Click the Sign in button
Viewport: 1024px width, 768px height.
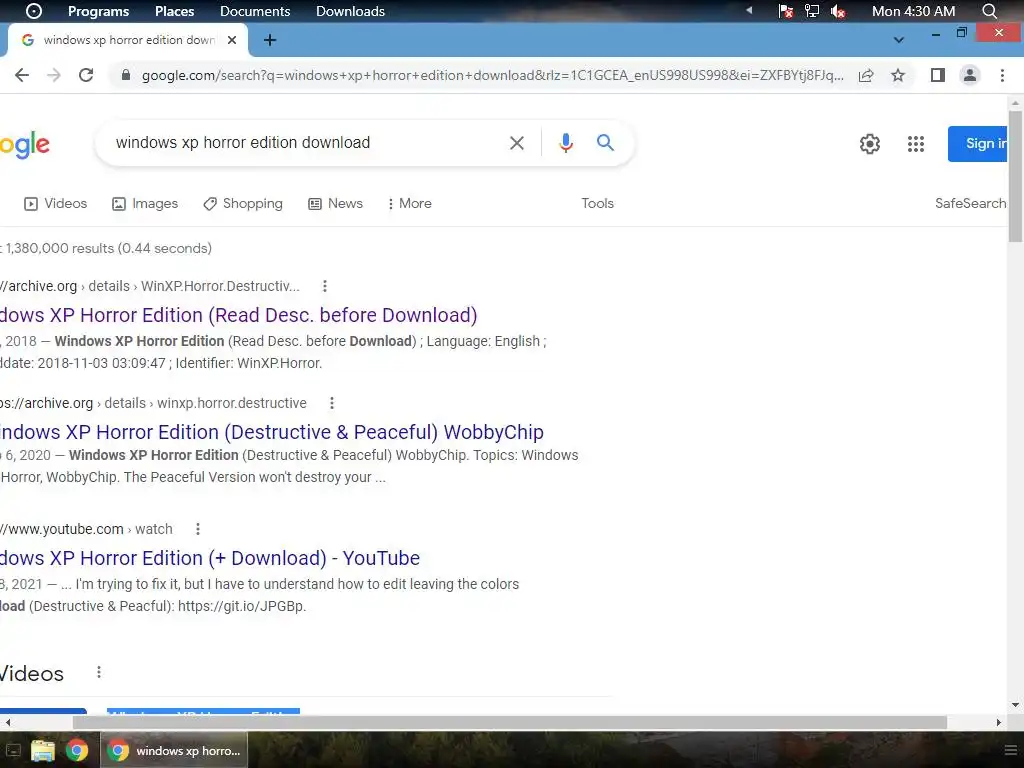pyautogui.click(x=978, y=144)
